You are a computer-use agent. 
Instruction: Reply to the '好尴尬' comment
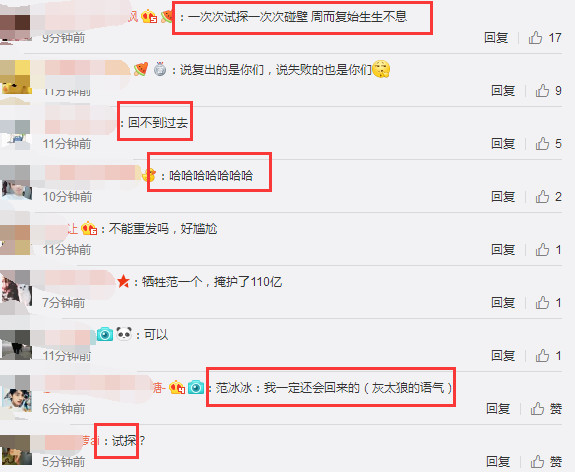pyautogui.click(x=503, y=250)
